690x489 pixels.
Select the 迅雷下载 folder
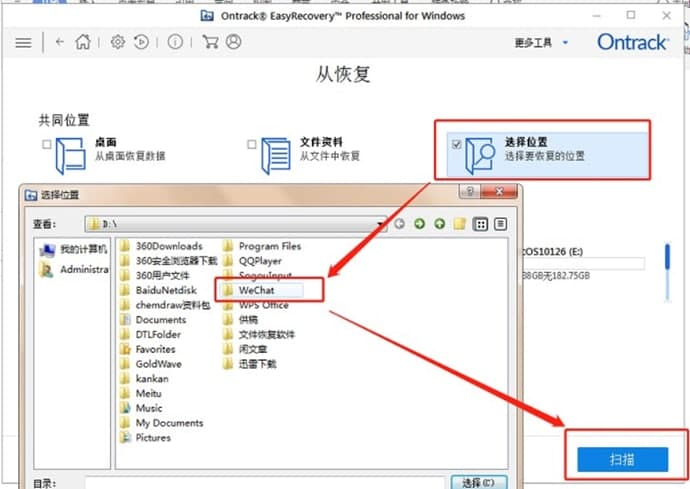[x=250, y=364]
